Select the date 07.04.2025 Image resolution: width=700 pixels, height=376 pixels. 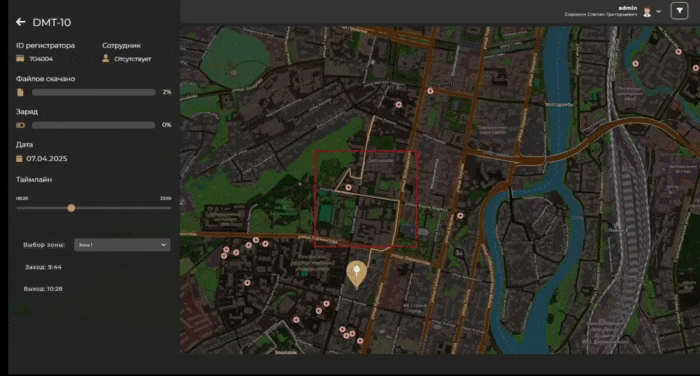coord(46,159)
